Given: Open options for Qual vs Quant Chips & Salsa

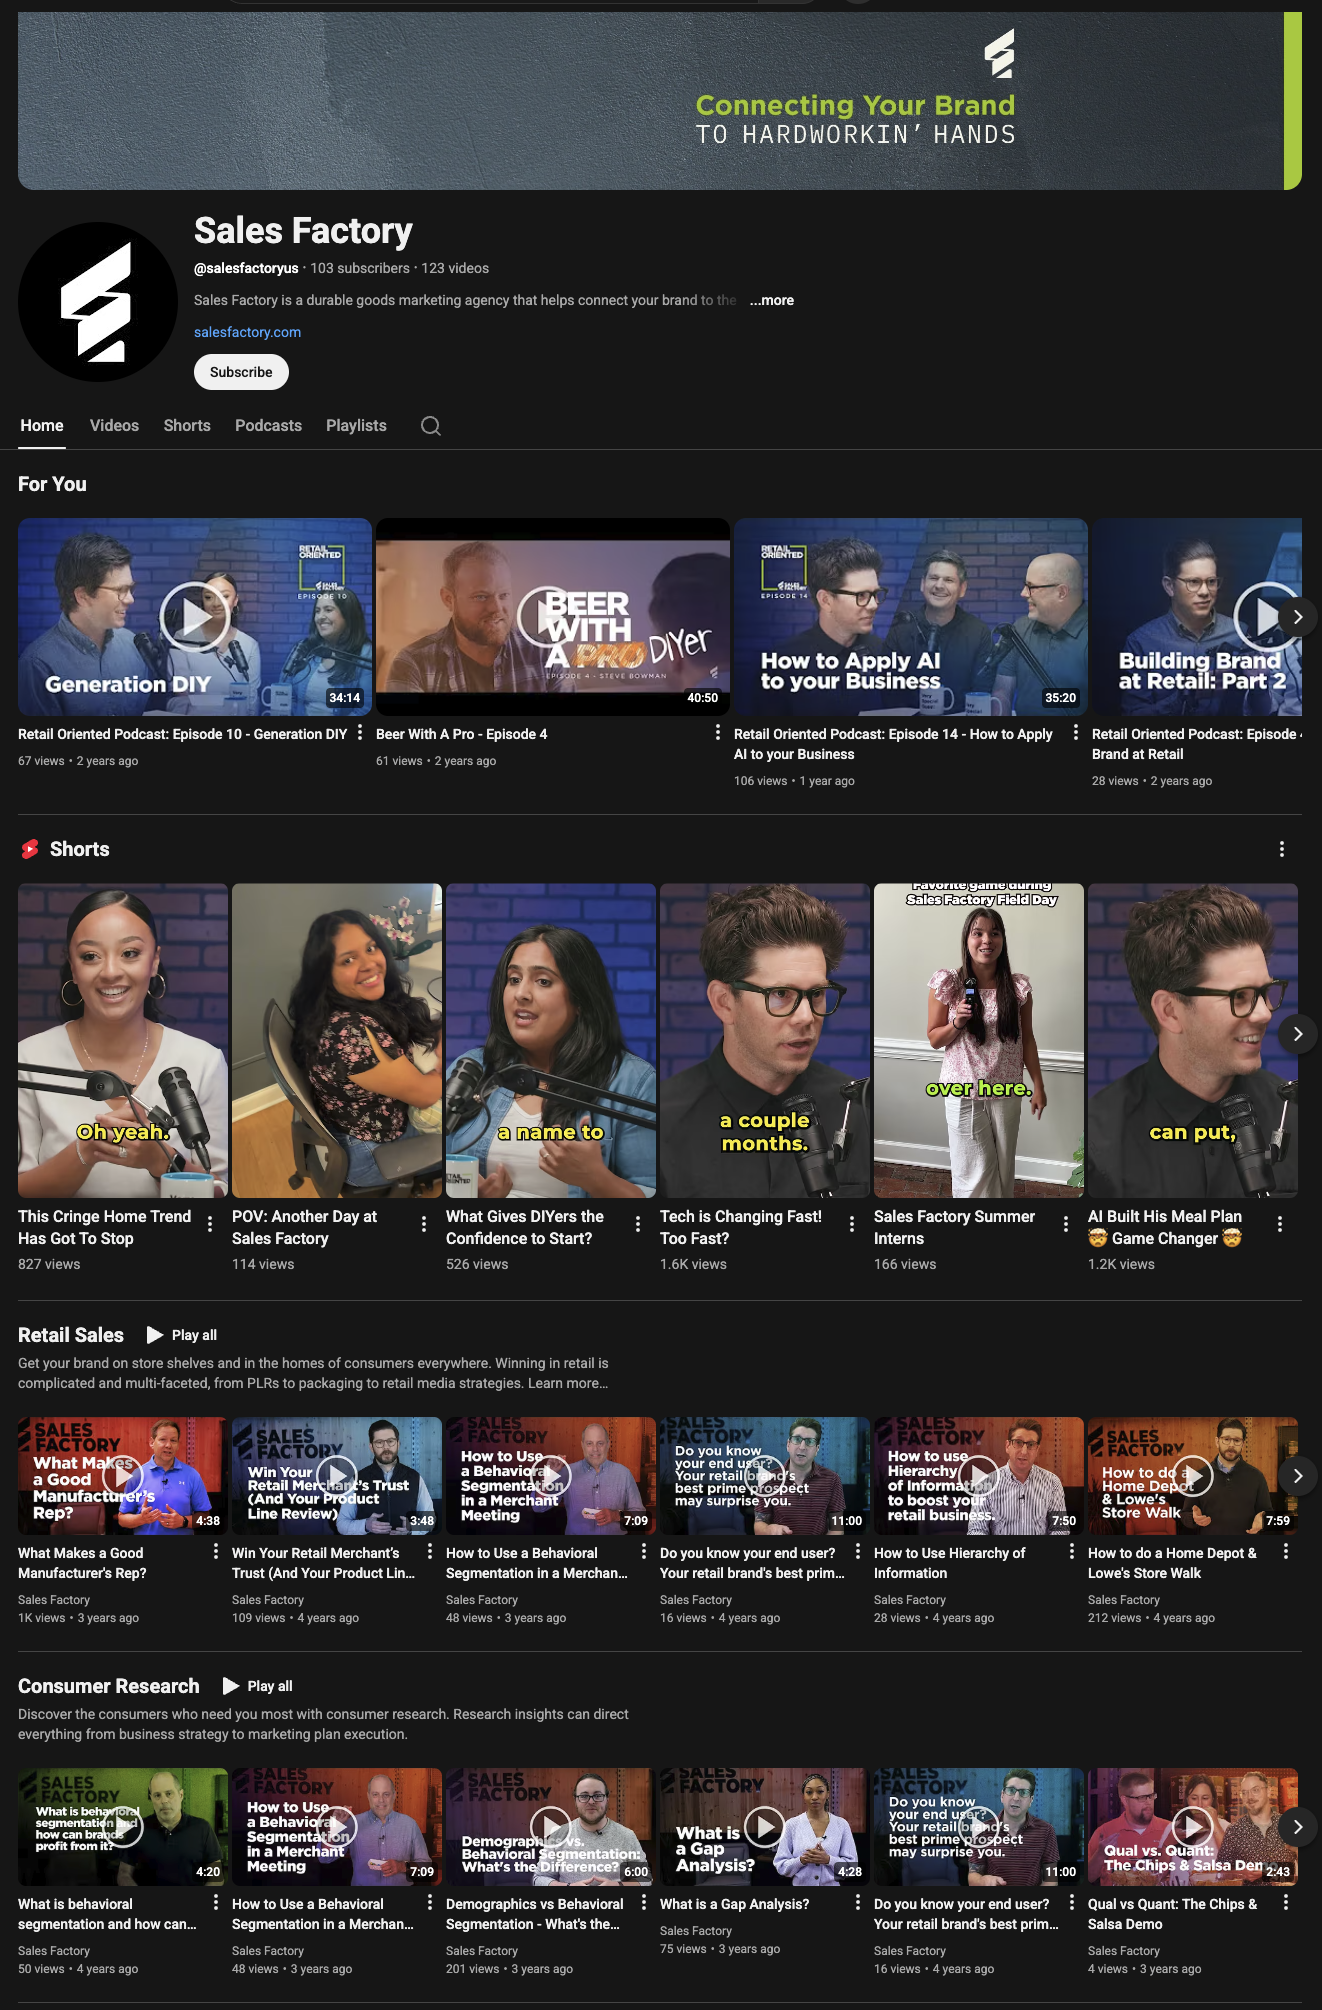Looking at the screenshot, I should point(1286,1903).
